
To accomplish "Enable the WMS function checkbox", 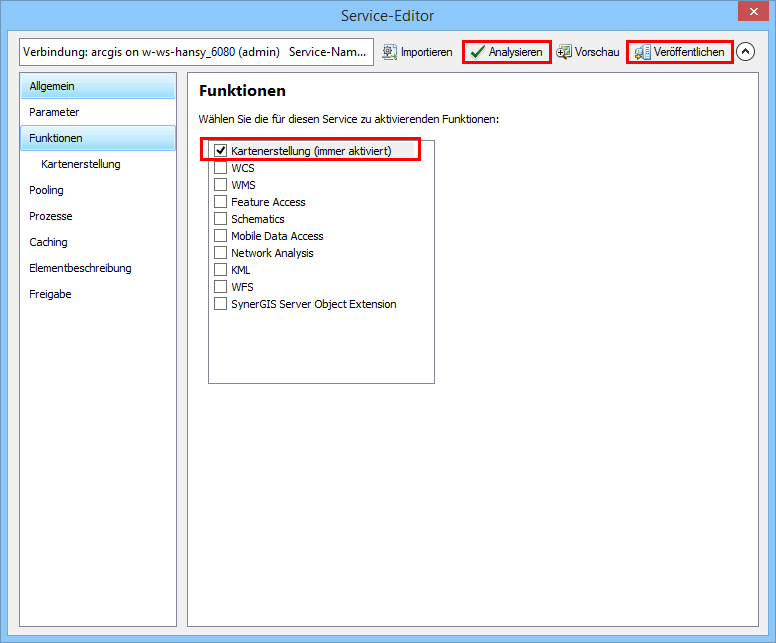I will [220, 185].
